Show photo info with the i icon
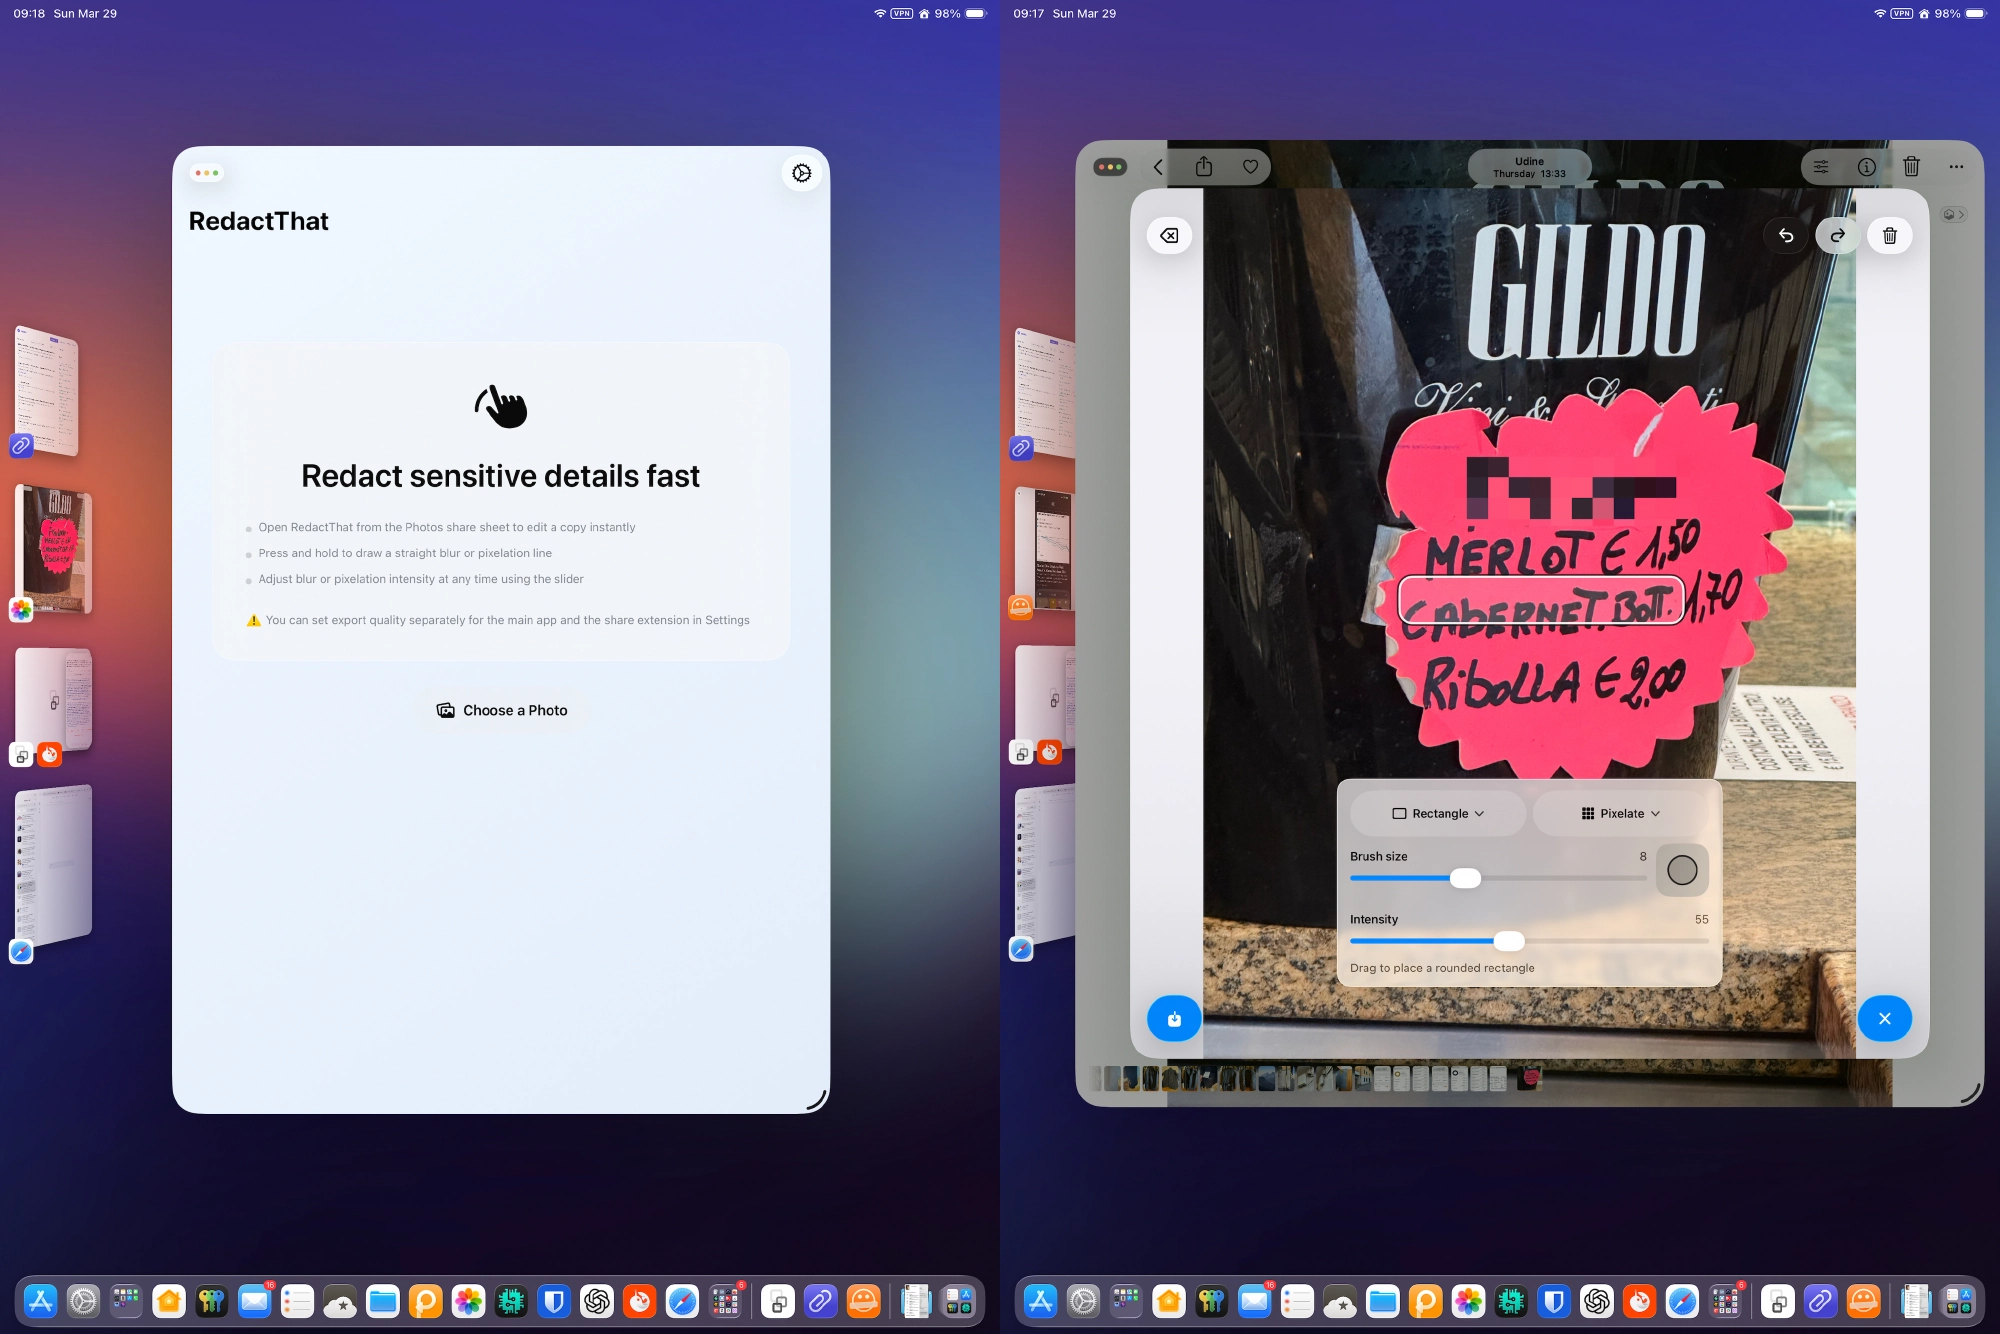The width and height of the screenshot is (2000, 1334). (1866, 167)
